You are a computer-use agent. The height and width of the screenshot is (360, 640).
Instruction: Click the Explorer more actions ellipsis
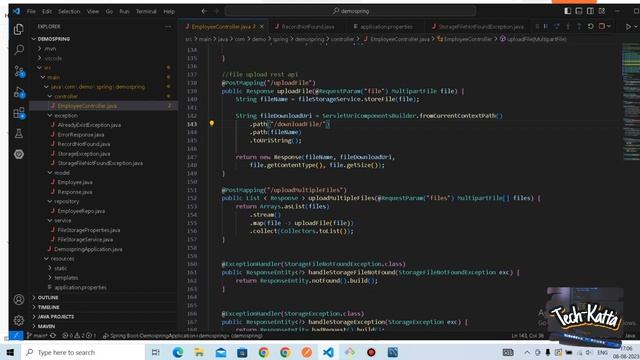click(x=168, y=27)
